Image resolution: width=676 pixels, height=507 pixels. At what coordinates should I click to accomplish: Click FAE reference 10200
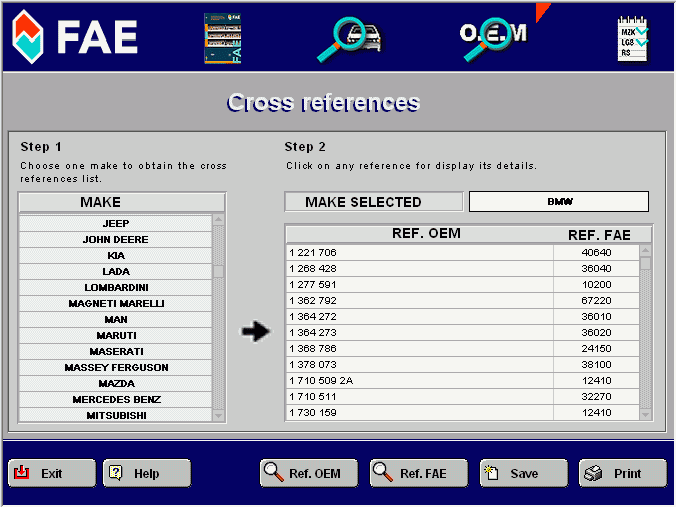(x=596, y=284)
